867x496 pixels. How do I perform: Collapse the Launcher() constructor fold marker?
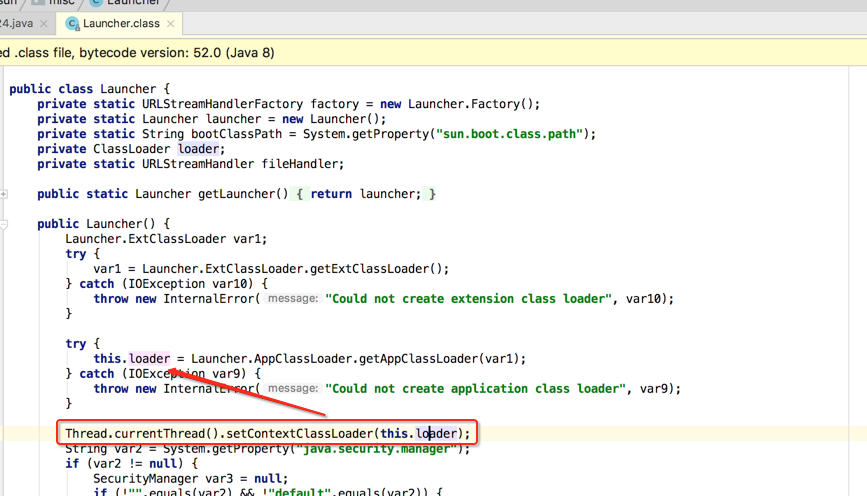point(4,224)
